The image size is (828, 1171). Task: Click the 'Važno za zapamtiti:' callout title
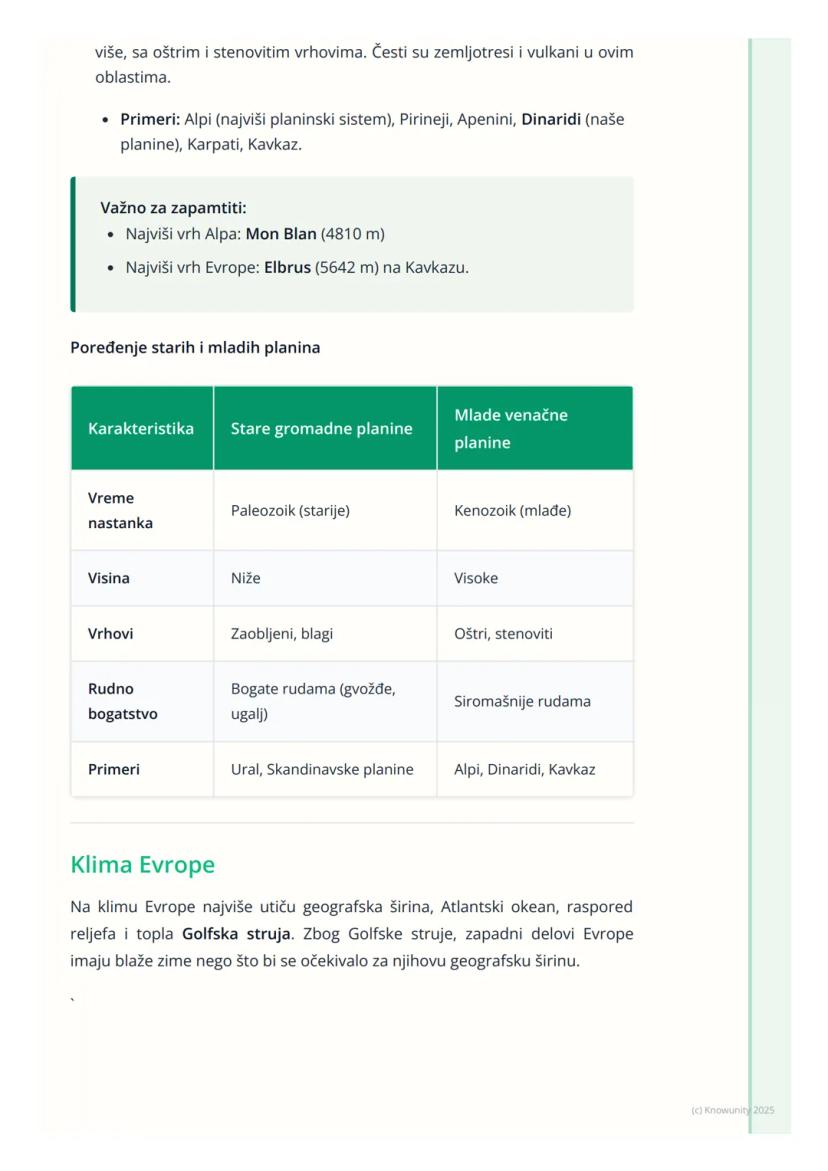coord(173,208)
